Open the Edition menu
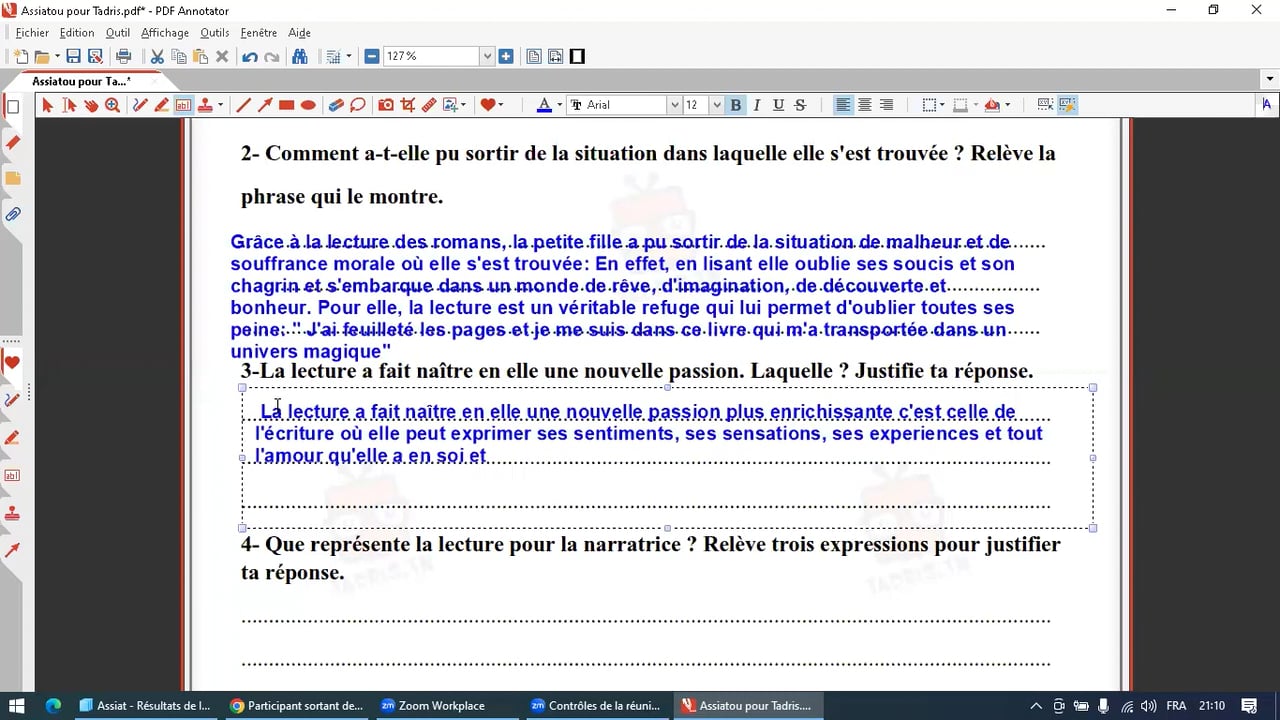Viewport: 1280px width, 720px height. [77, 33]
